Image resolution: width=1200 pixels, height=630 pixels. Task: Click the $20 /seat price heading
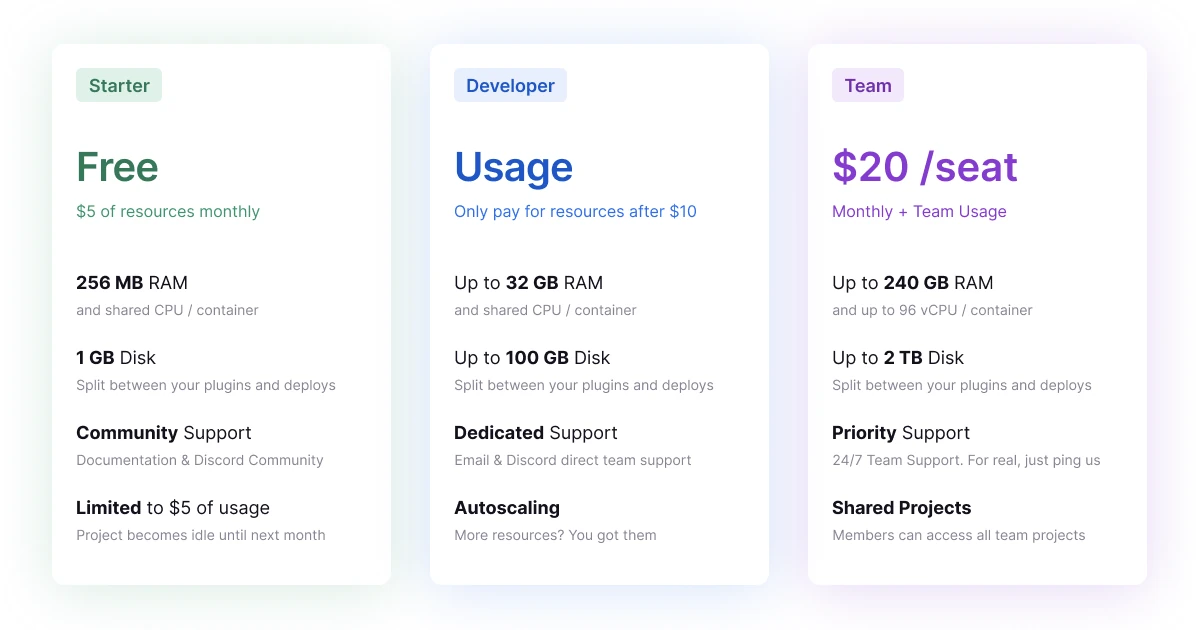925,167
